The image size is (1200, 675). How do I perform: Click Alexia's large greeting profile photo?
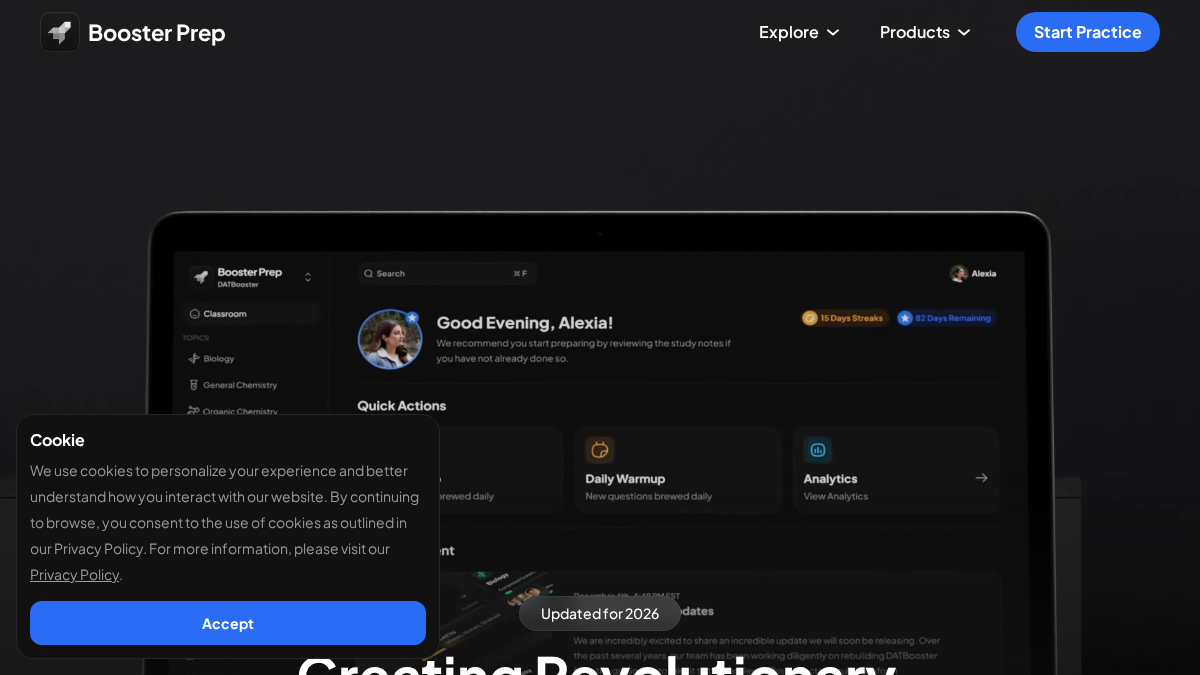[390, 339]
